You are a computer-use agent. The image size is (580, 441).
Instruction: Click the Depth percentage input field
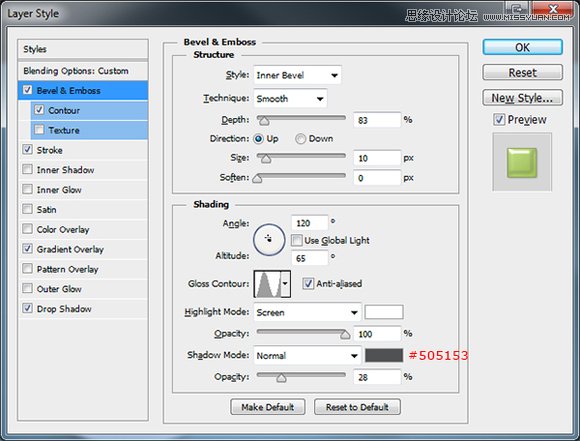[377, 120]
